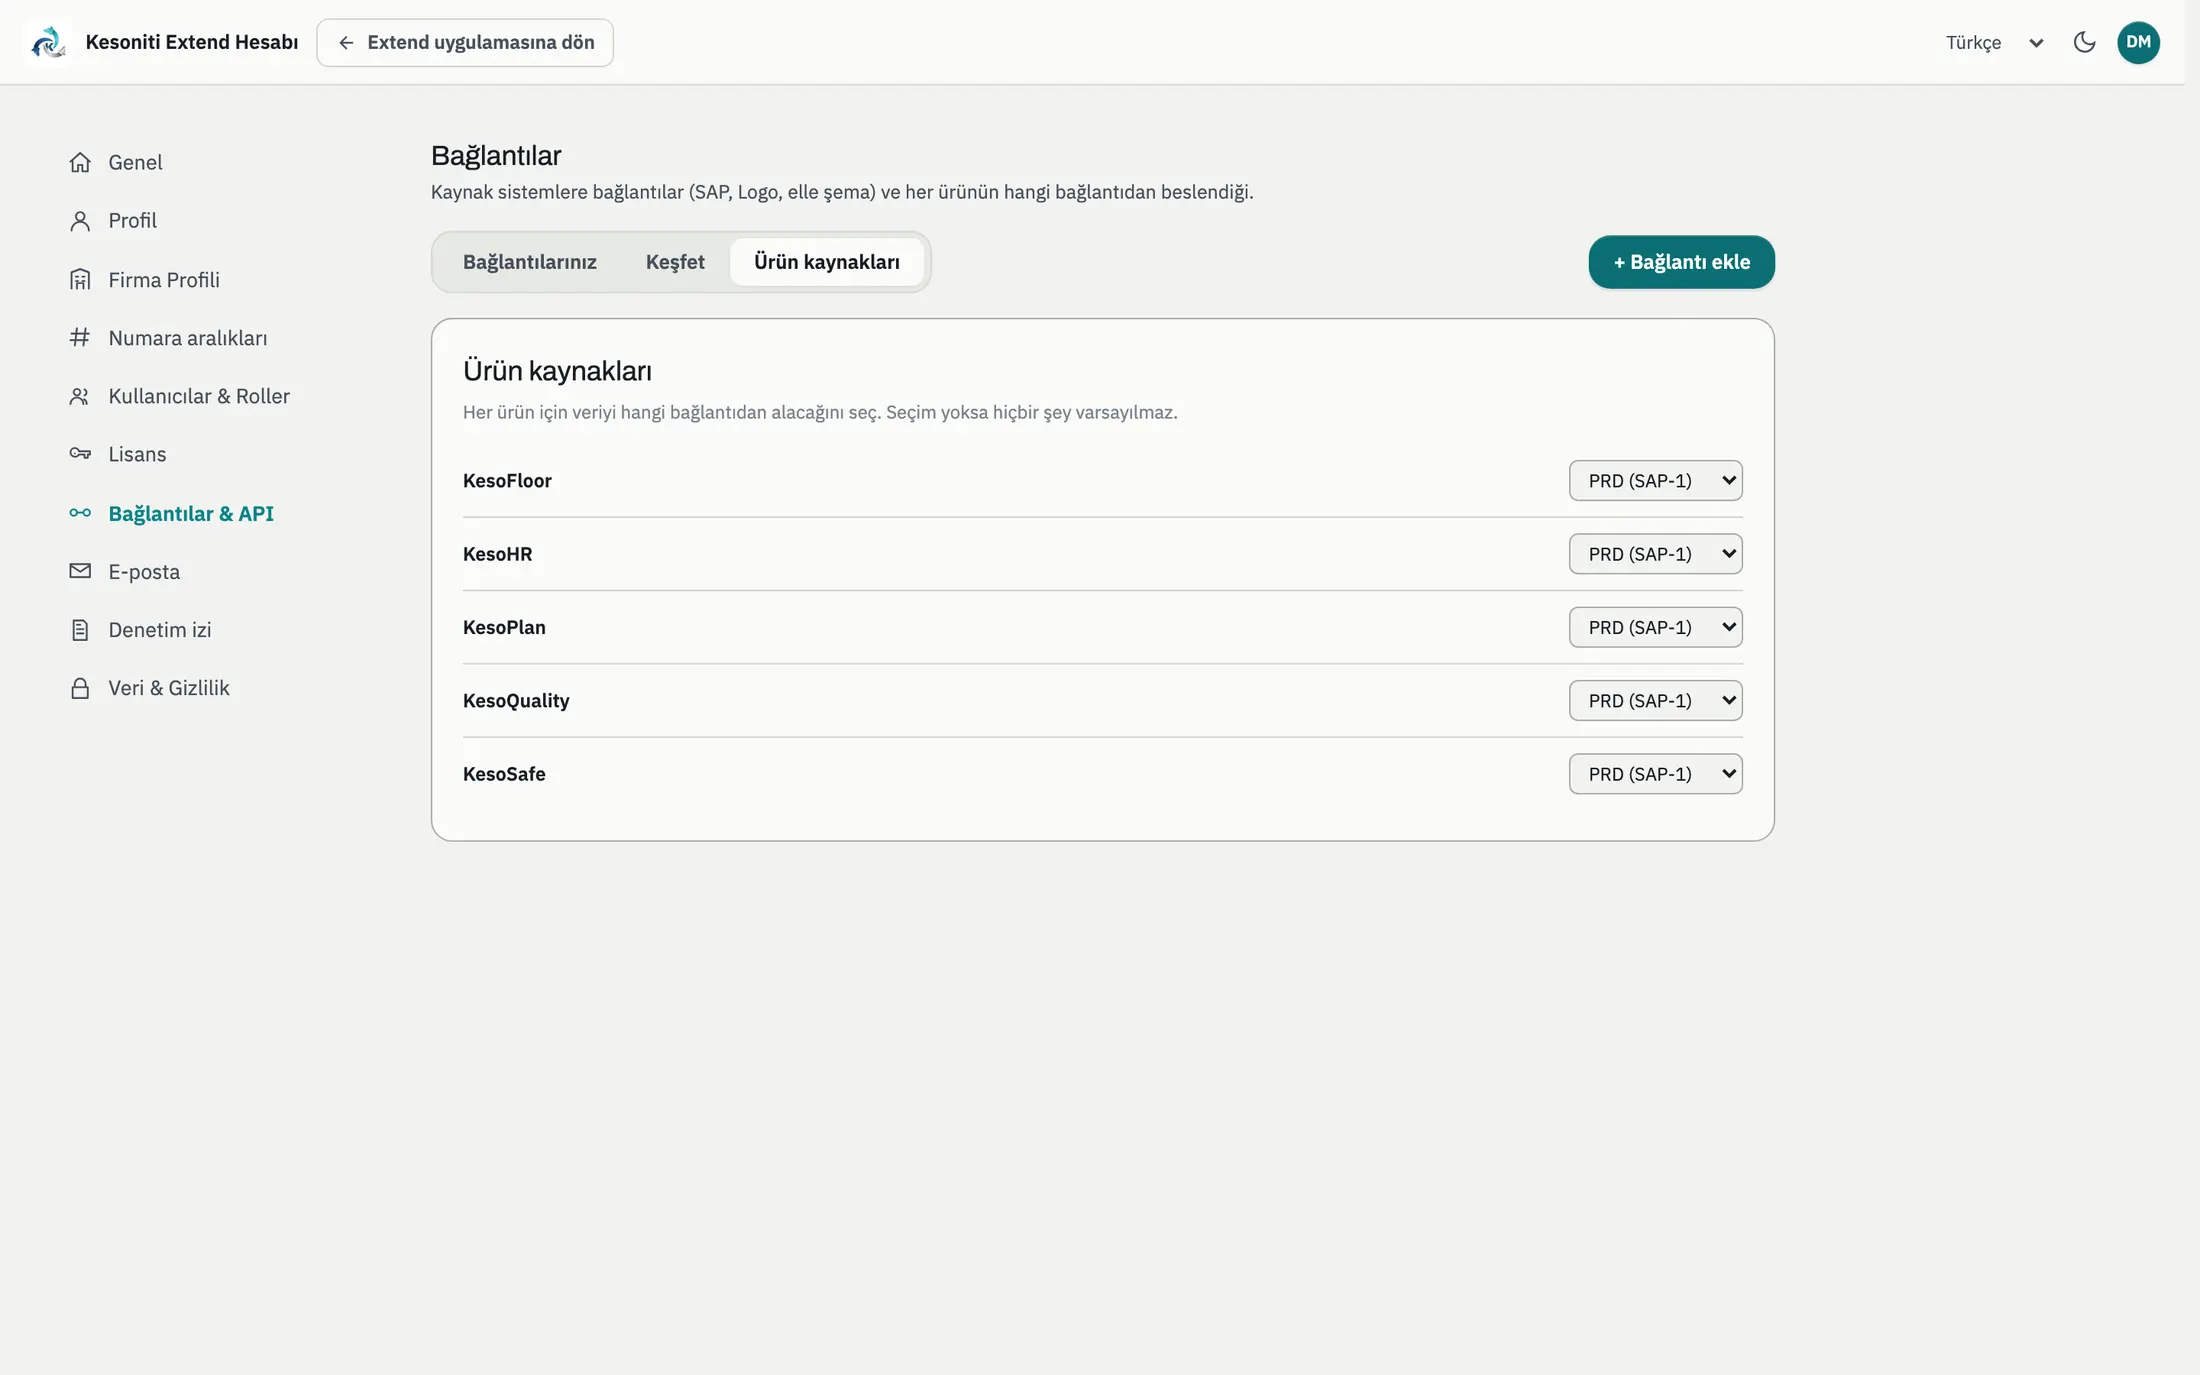Viewport: 2200px width, 1375px height.
Task: Click the hash icon beside Numara aralıkları
Action: [x=80, y=338]
